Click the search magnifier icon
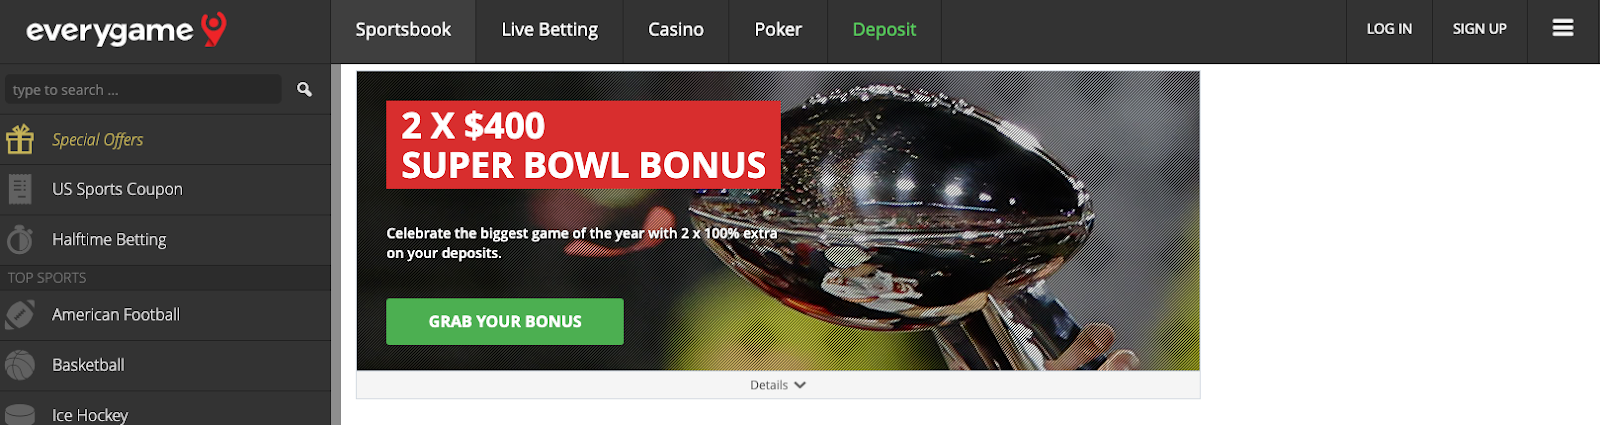This screenshot has width=1600, height=425. tap(304, 90)
